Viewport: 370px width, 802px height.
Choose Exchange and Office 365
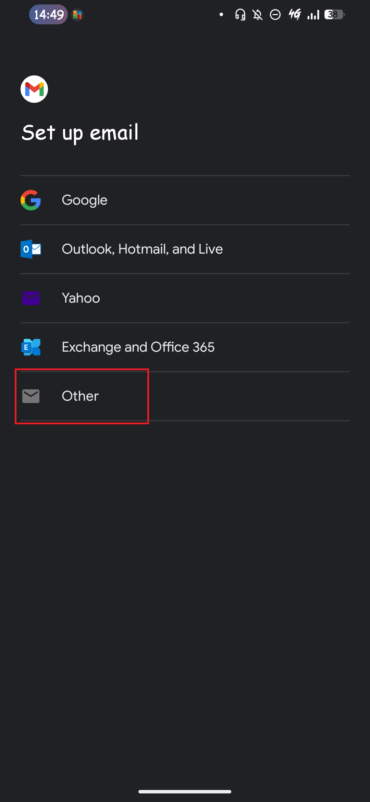pyautogui.click(x=185, y=347)
